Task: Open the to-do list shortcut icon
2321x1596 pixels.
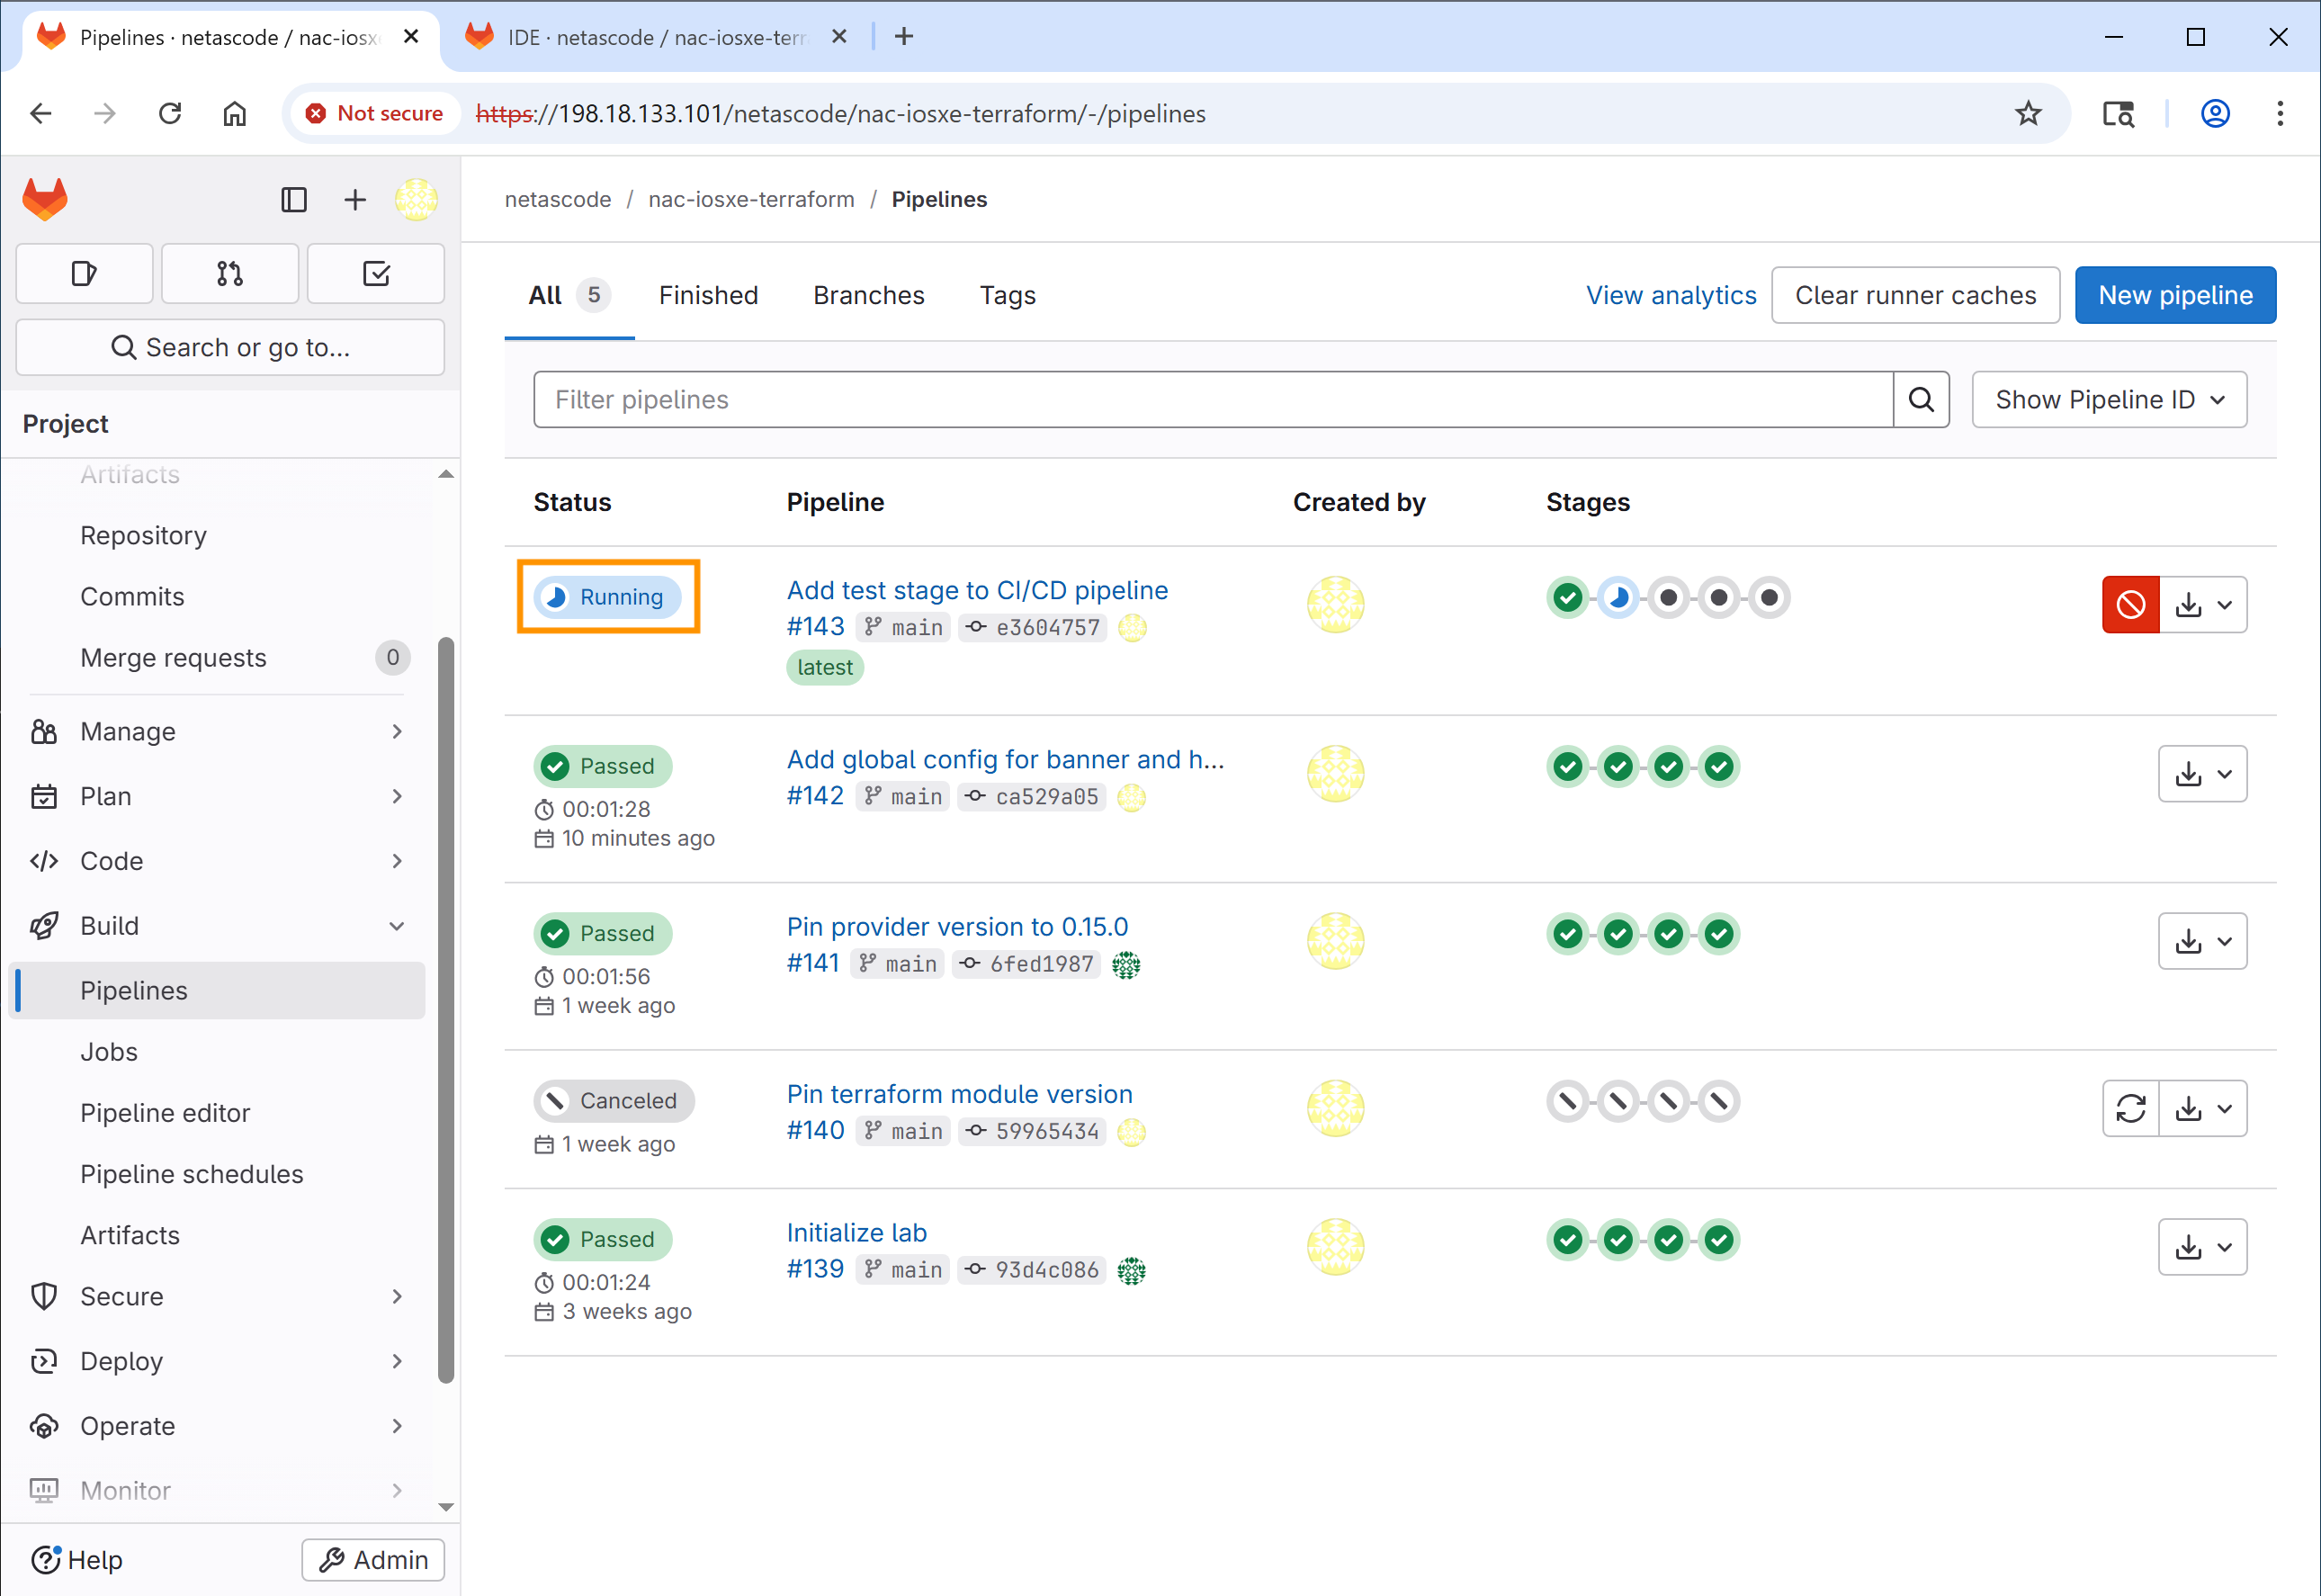Action: (376, 273)
